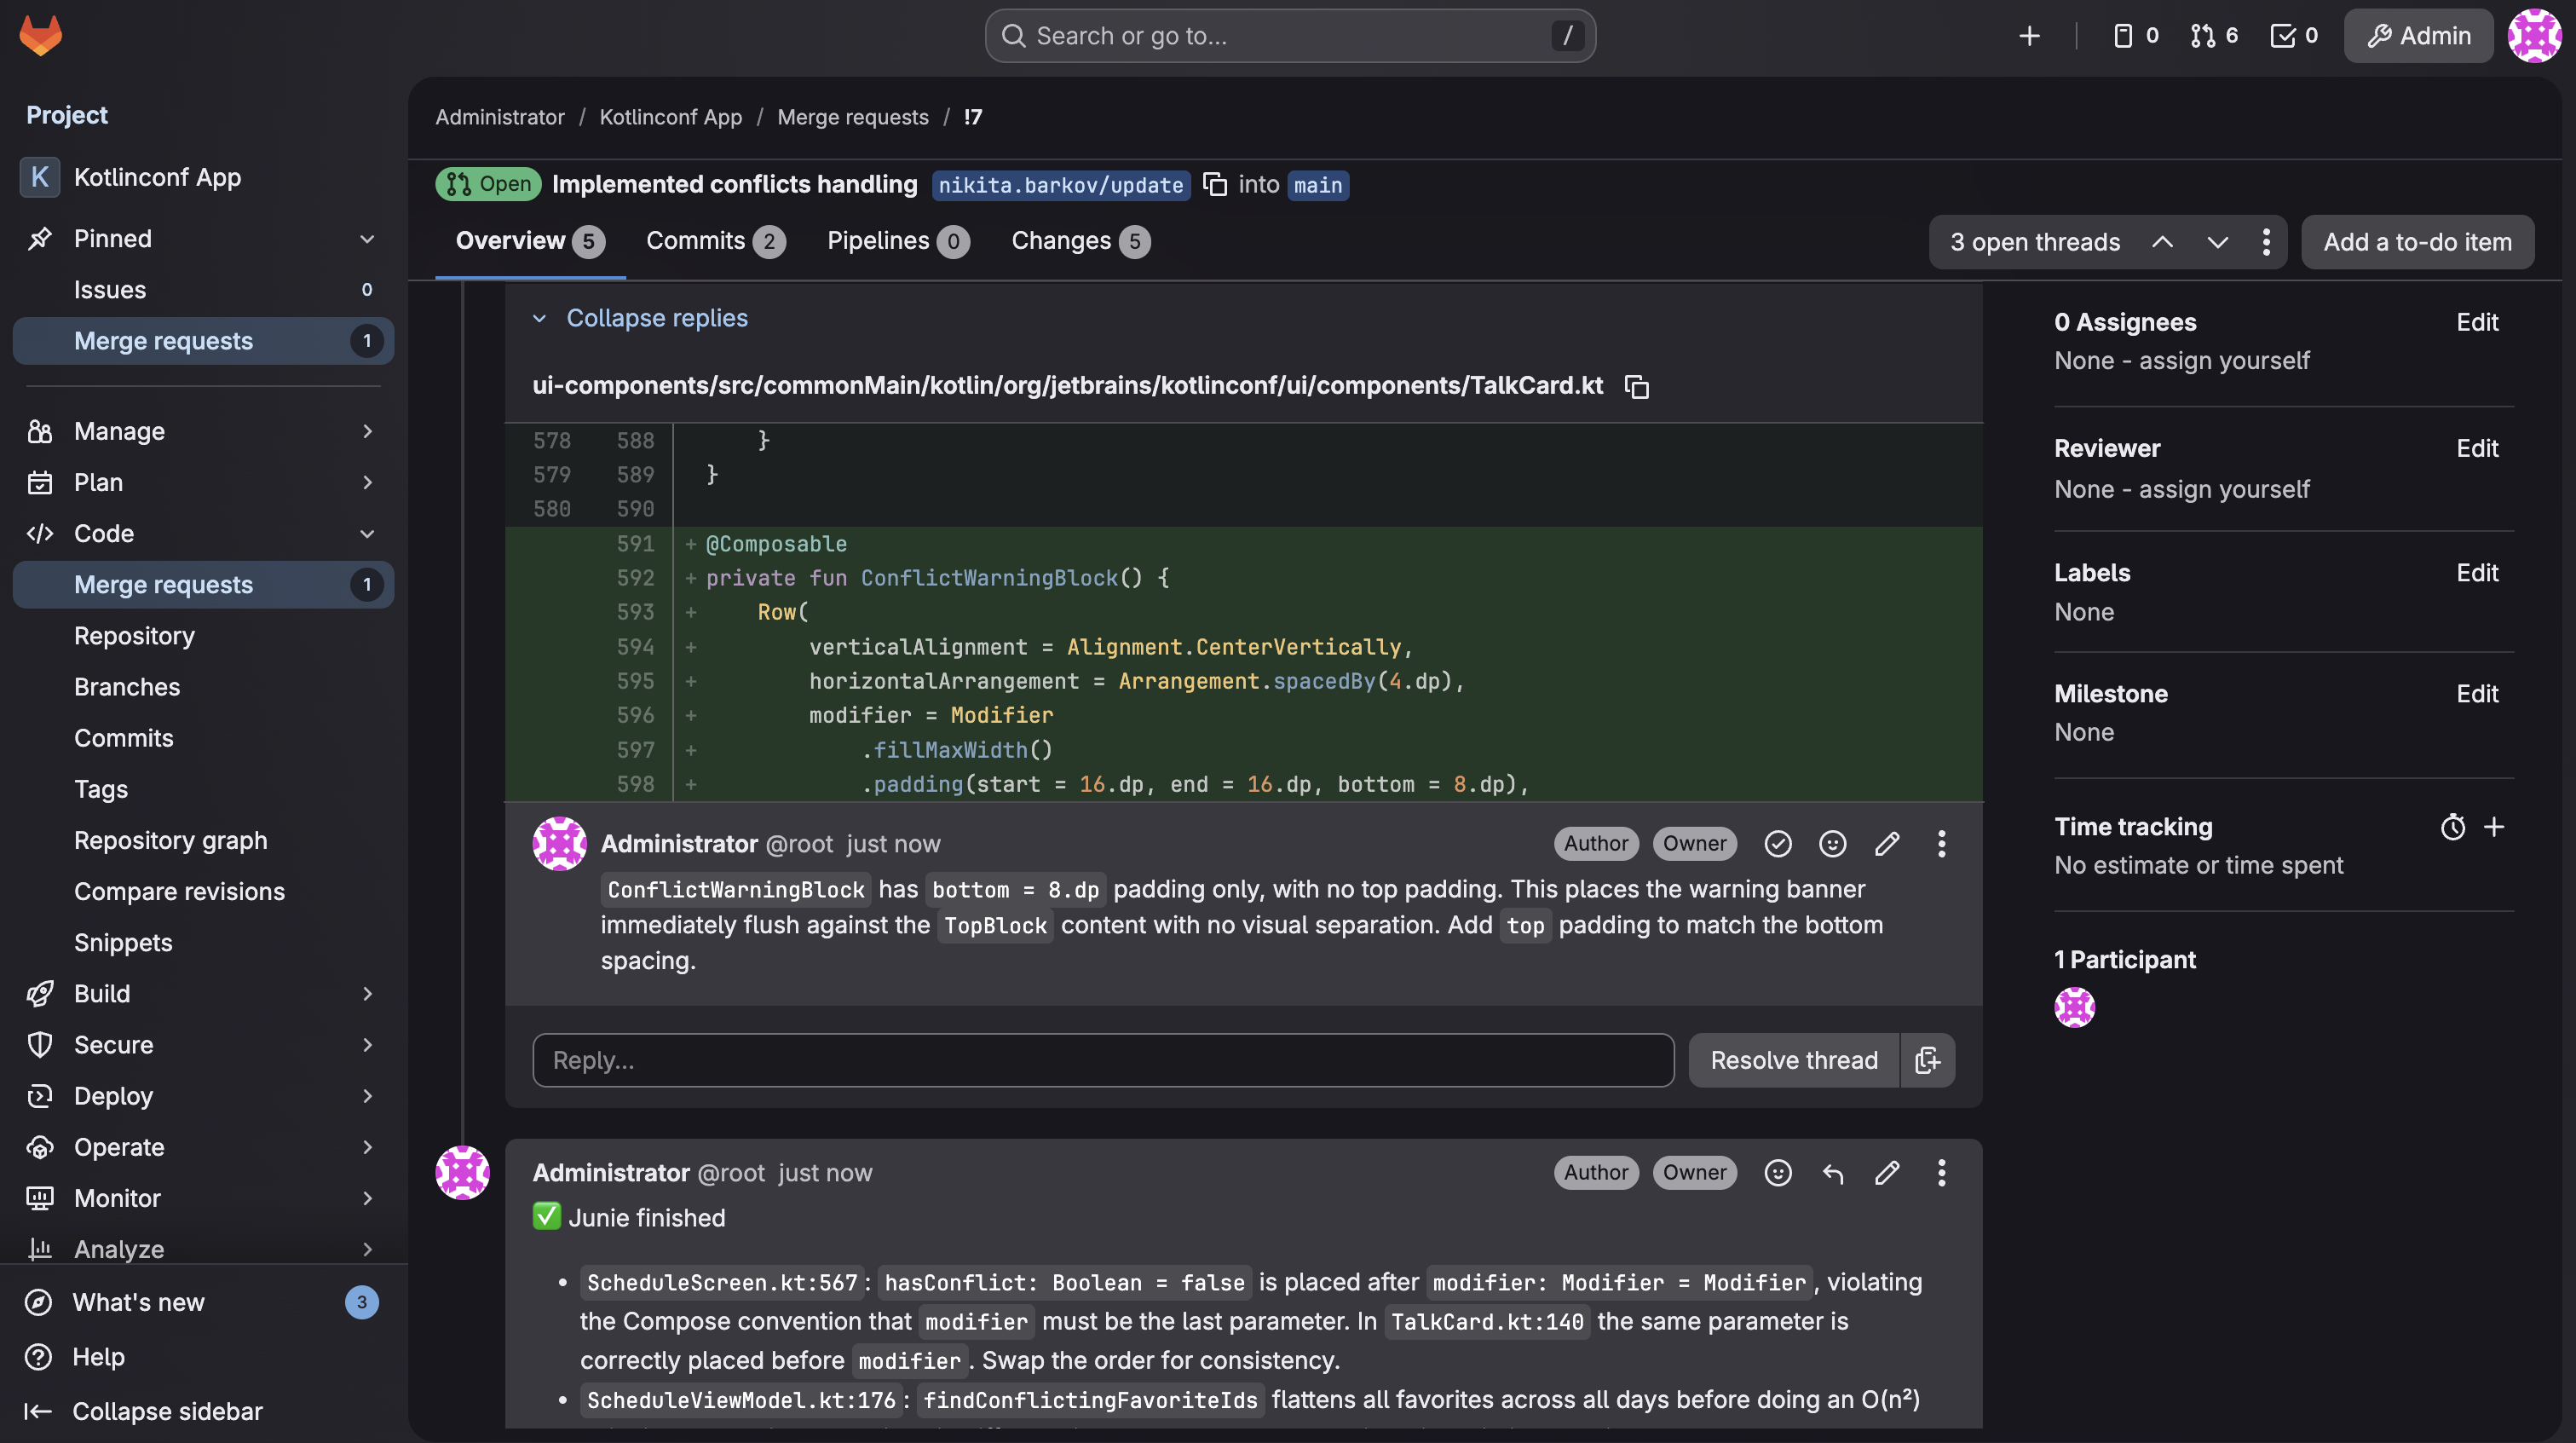Click the resolve thread checkmark icon

pos(1778,843)
